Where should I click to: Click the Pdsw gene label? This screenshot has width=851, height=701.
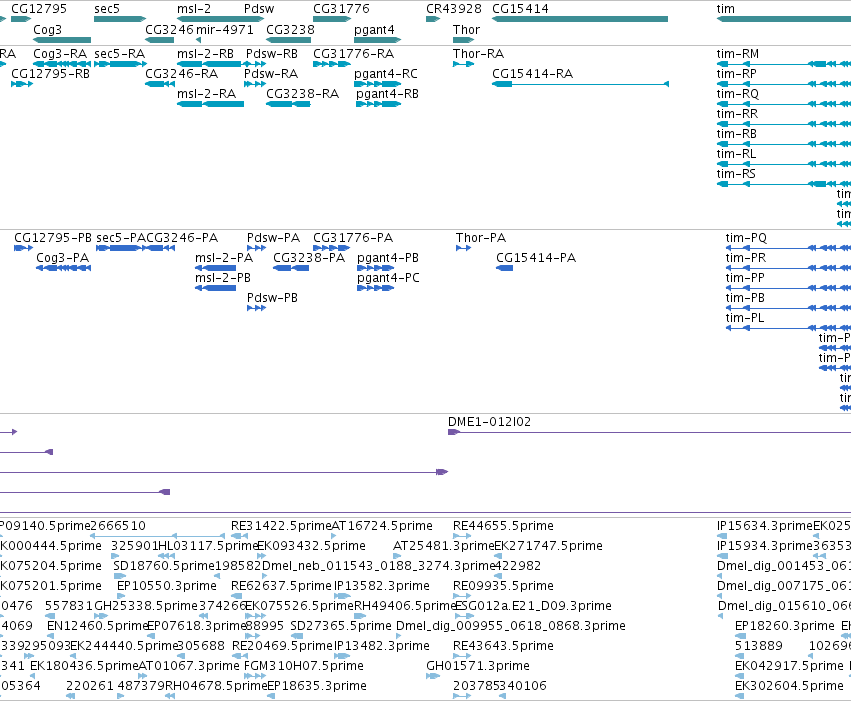pos(259,9)
